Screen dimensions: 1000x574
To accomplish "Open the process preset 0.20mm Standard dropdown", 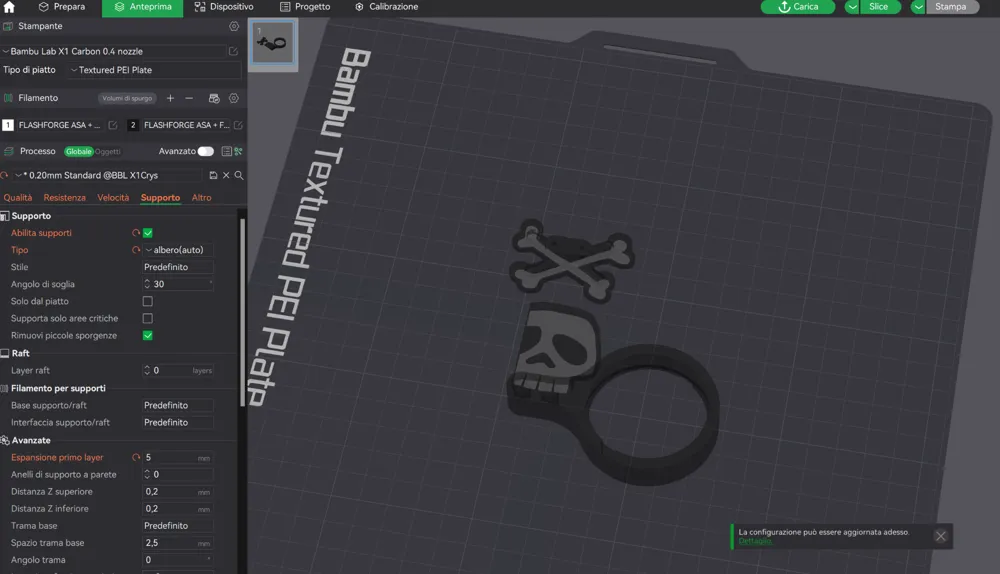I will click(x=108, y=175).
